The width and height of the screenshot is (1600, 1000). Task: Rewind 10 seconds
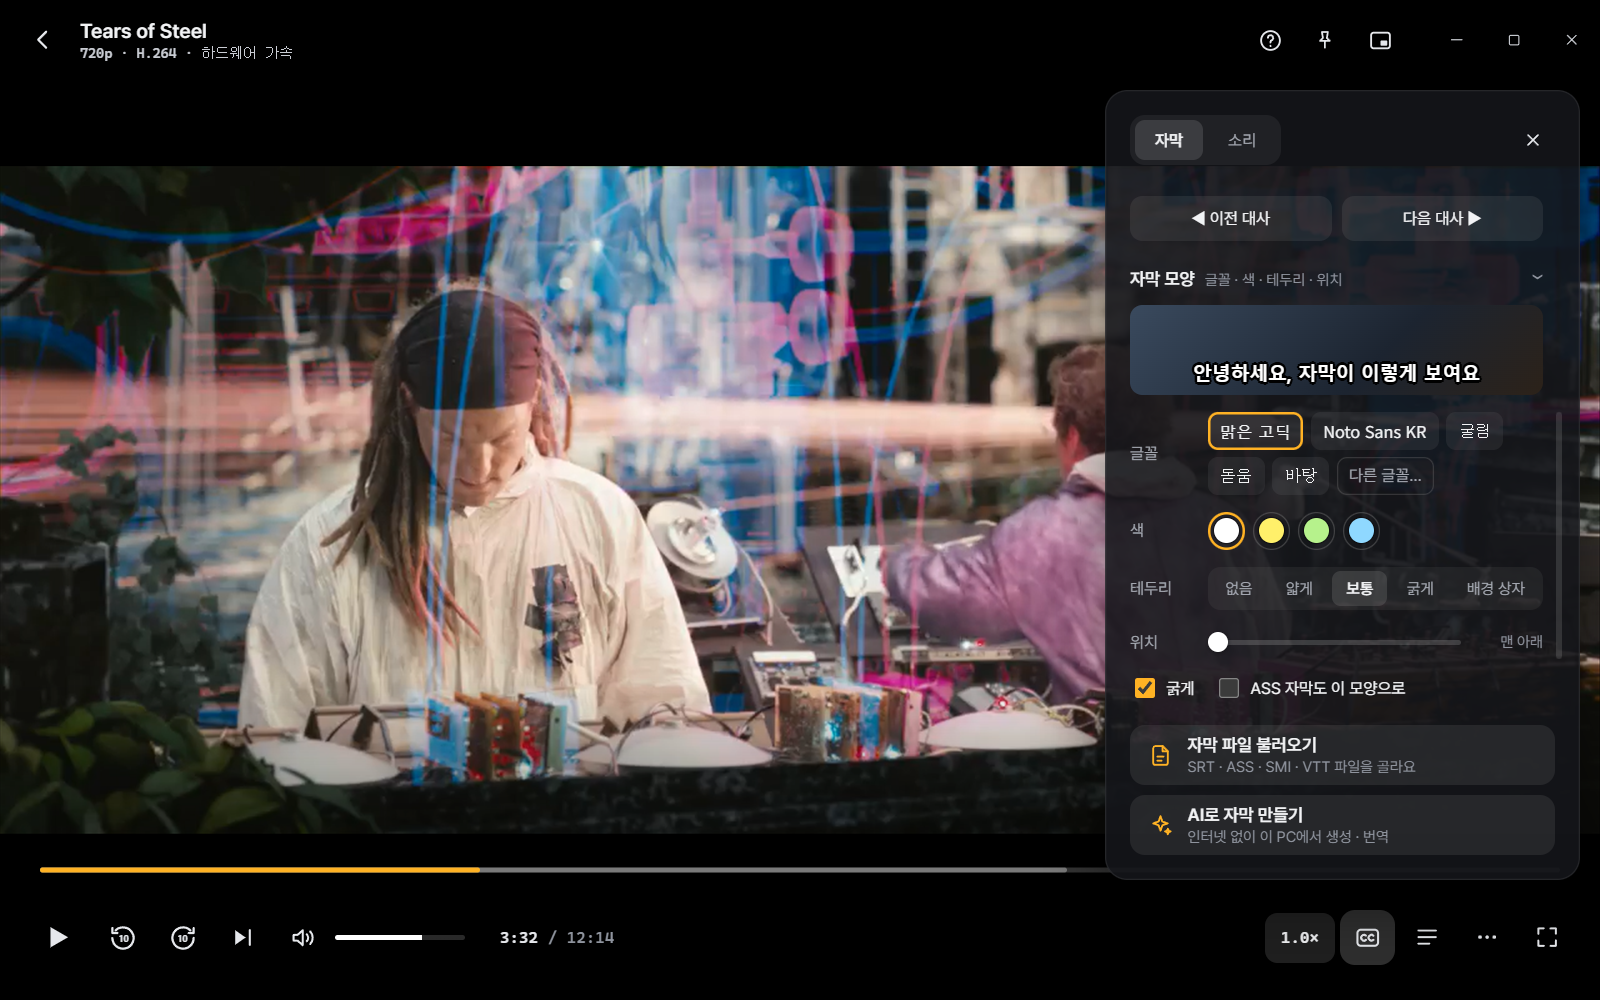[122, 937]
